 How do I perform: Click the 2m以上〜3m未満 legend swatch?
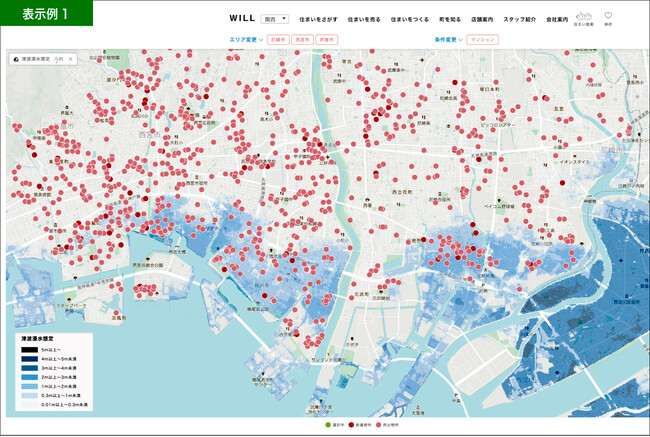click(x=29, y=377)
